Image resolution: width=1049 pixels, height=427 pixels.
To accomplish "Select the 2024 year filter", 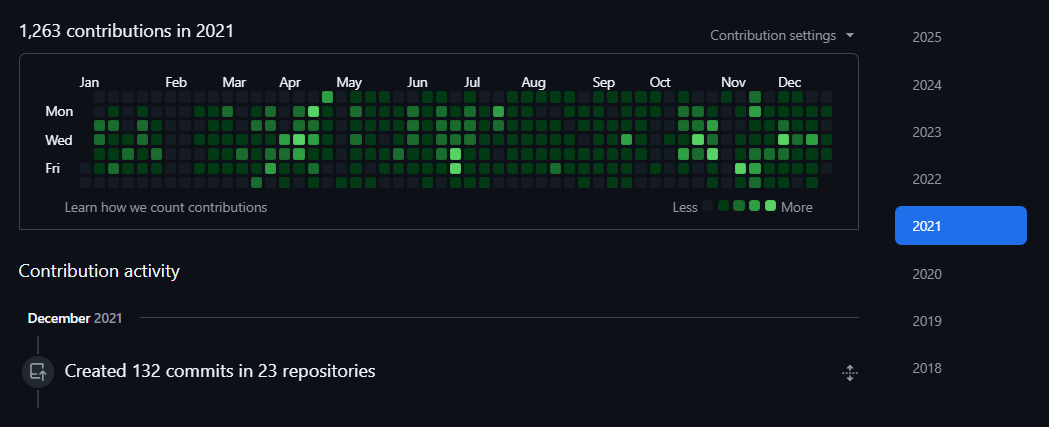I will coord(927,85).
